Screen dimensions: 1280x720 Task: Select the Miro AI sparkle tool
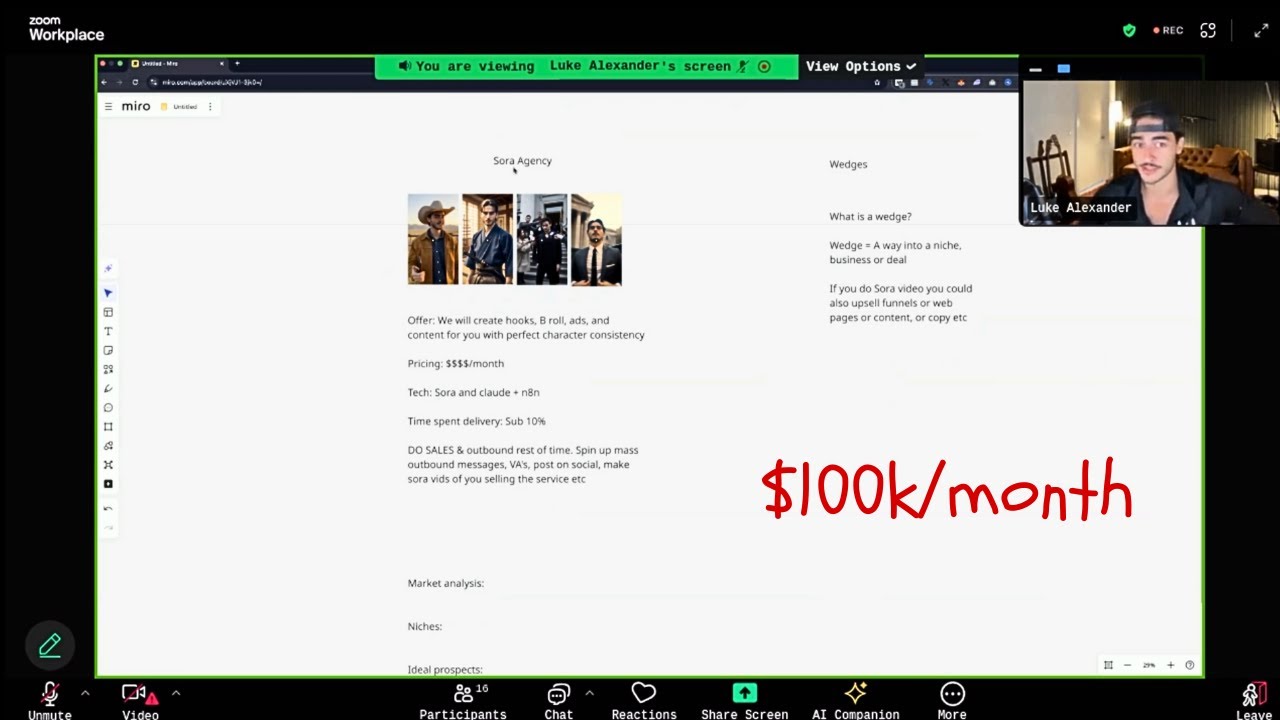[108, 268]
